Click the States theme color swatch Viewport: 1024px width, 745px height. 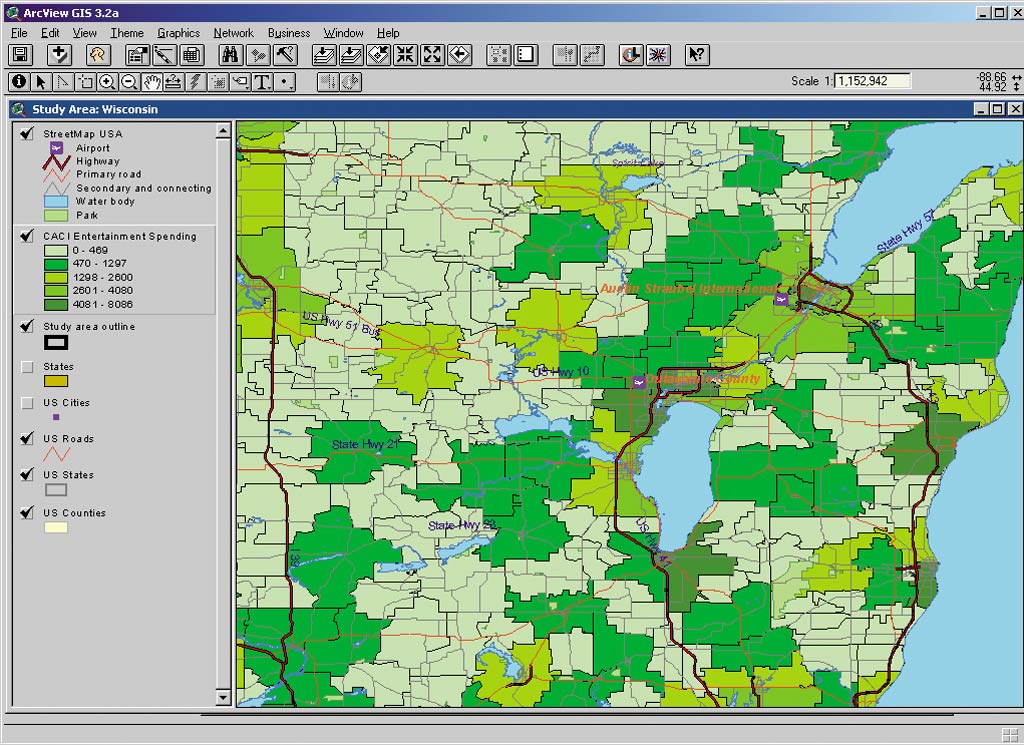[56, 381]
